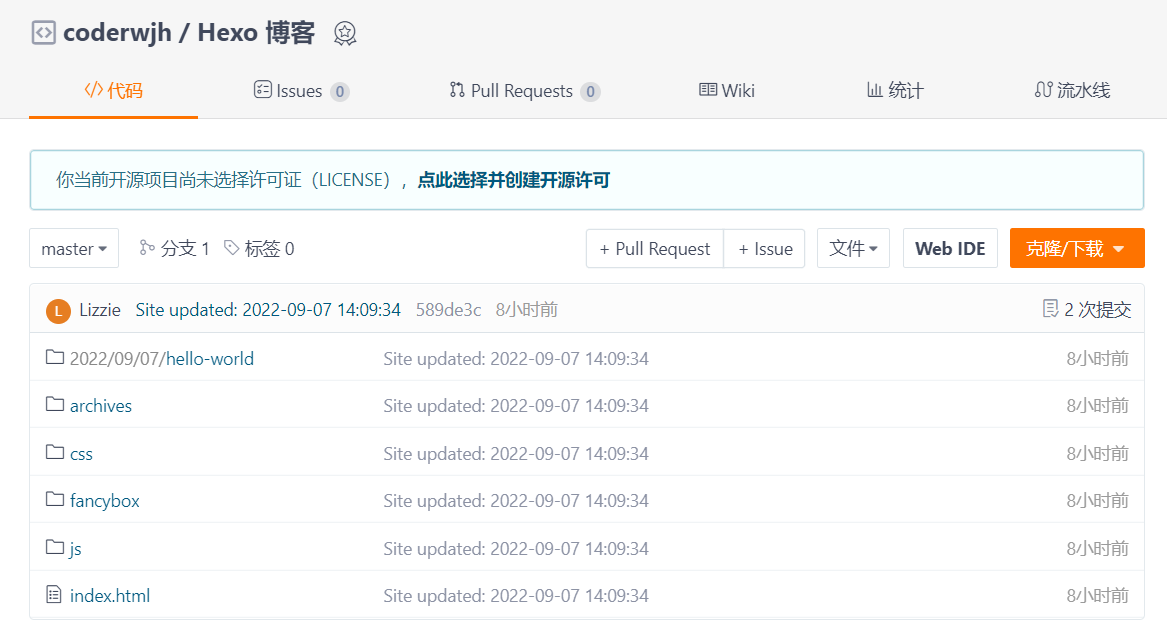Click the repository code icon beside coderwjh
Image resolution: width=1167 pixels, height=621 pixels.
(x=43, y=33)
